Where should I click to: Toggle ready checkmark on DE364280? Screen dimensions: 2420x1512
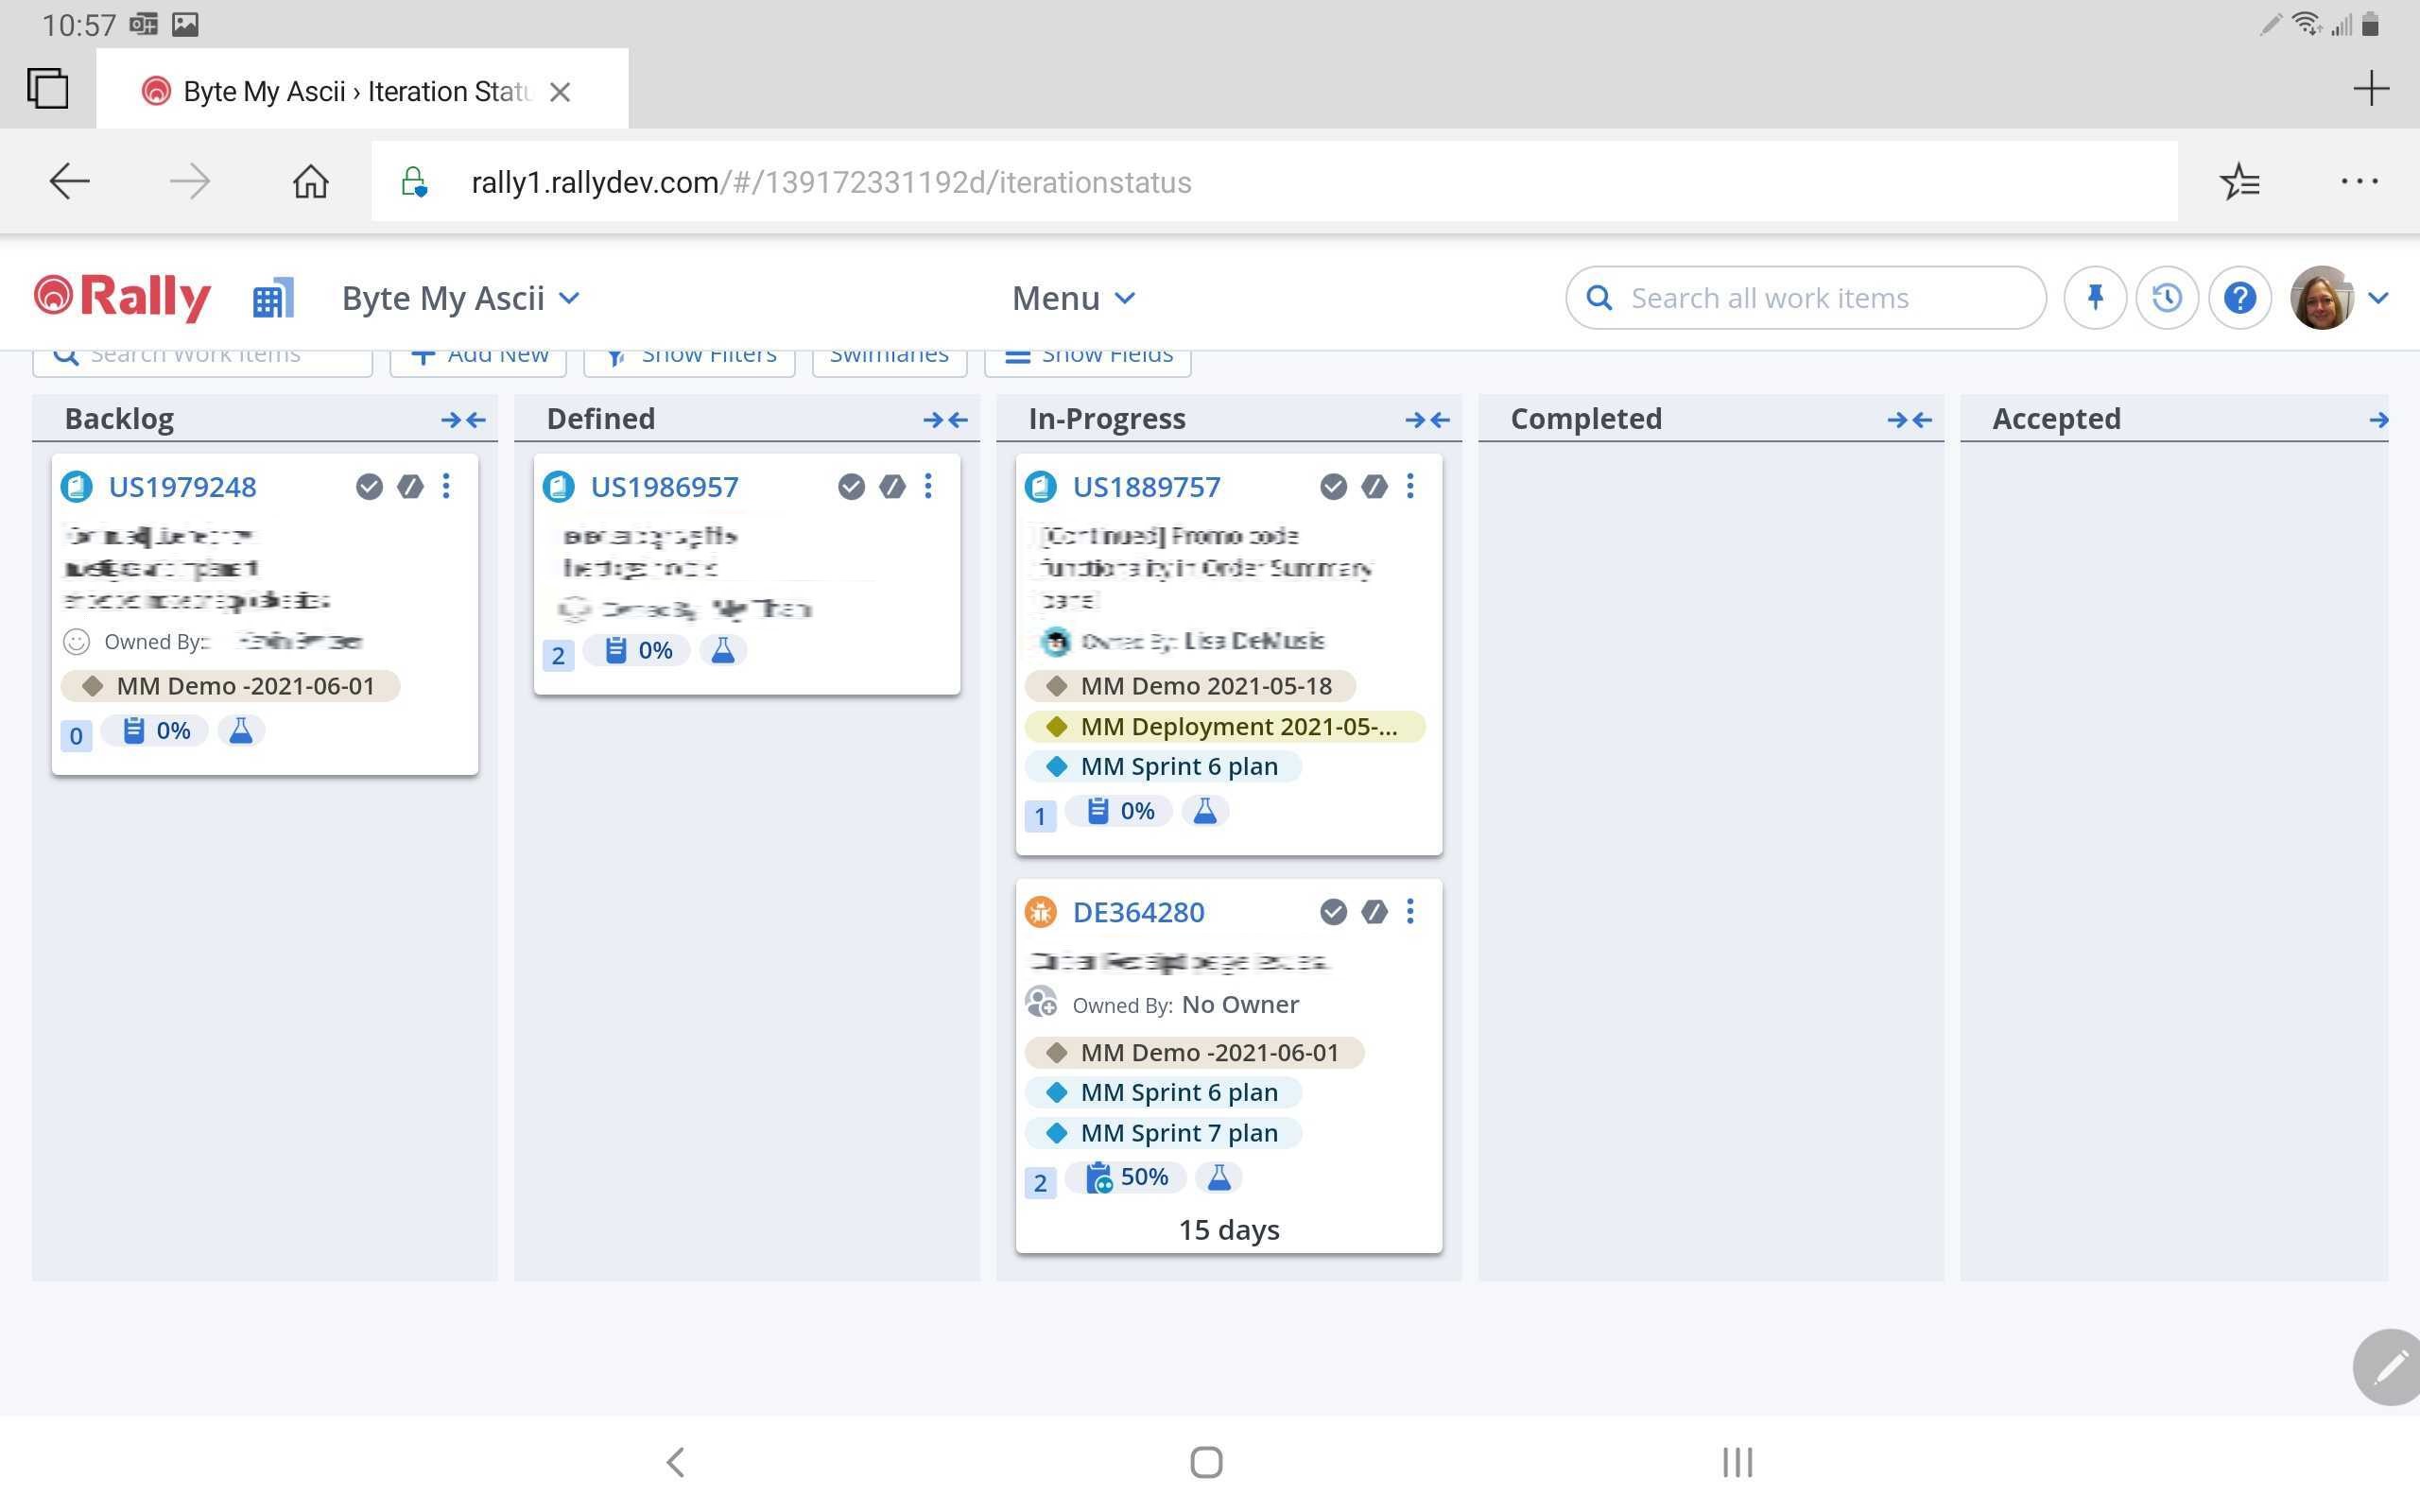(x=1333, y=912)
